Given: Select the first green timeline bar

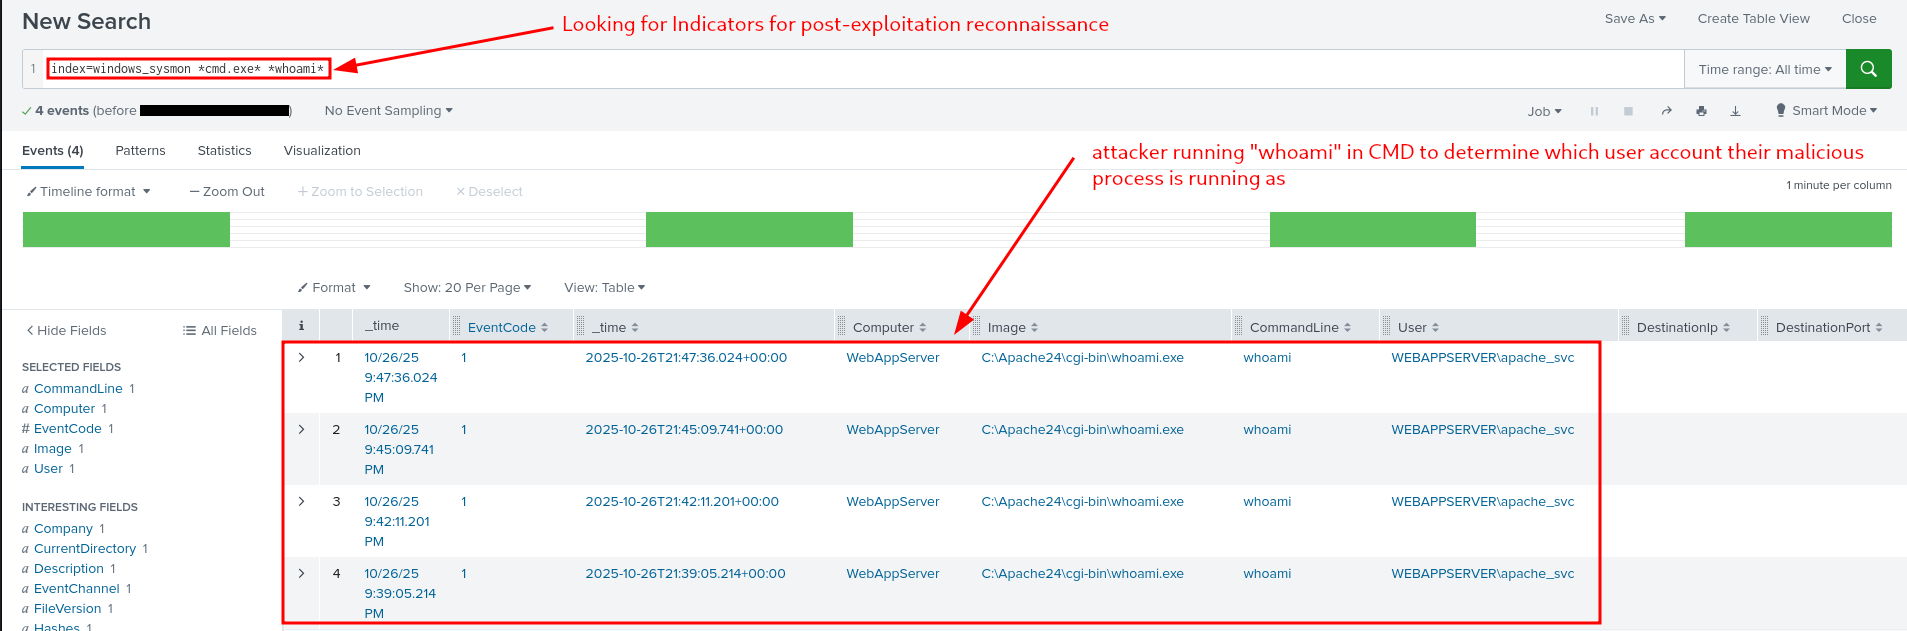Looking at the screenshot, I should point(126,229).
